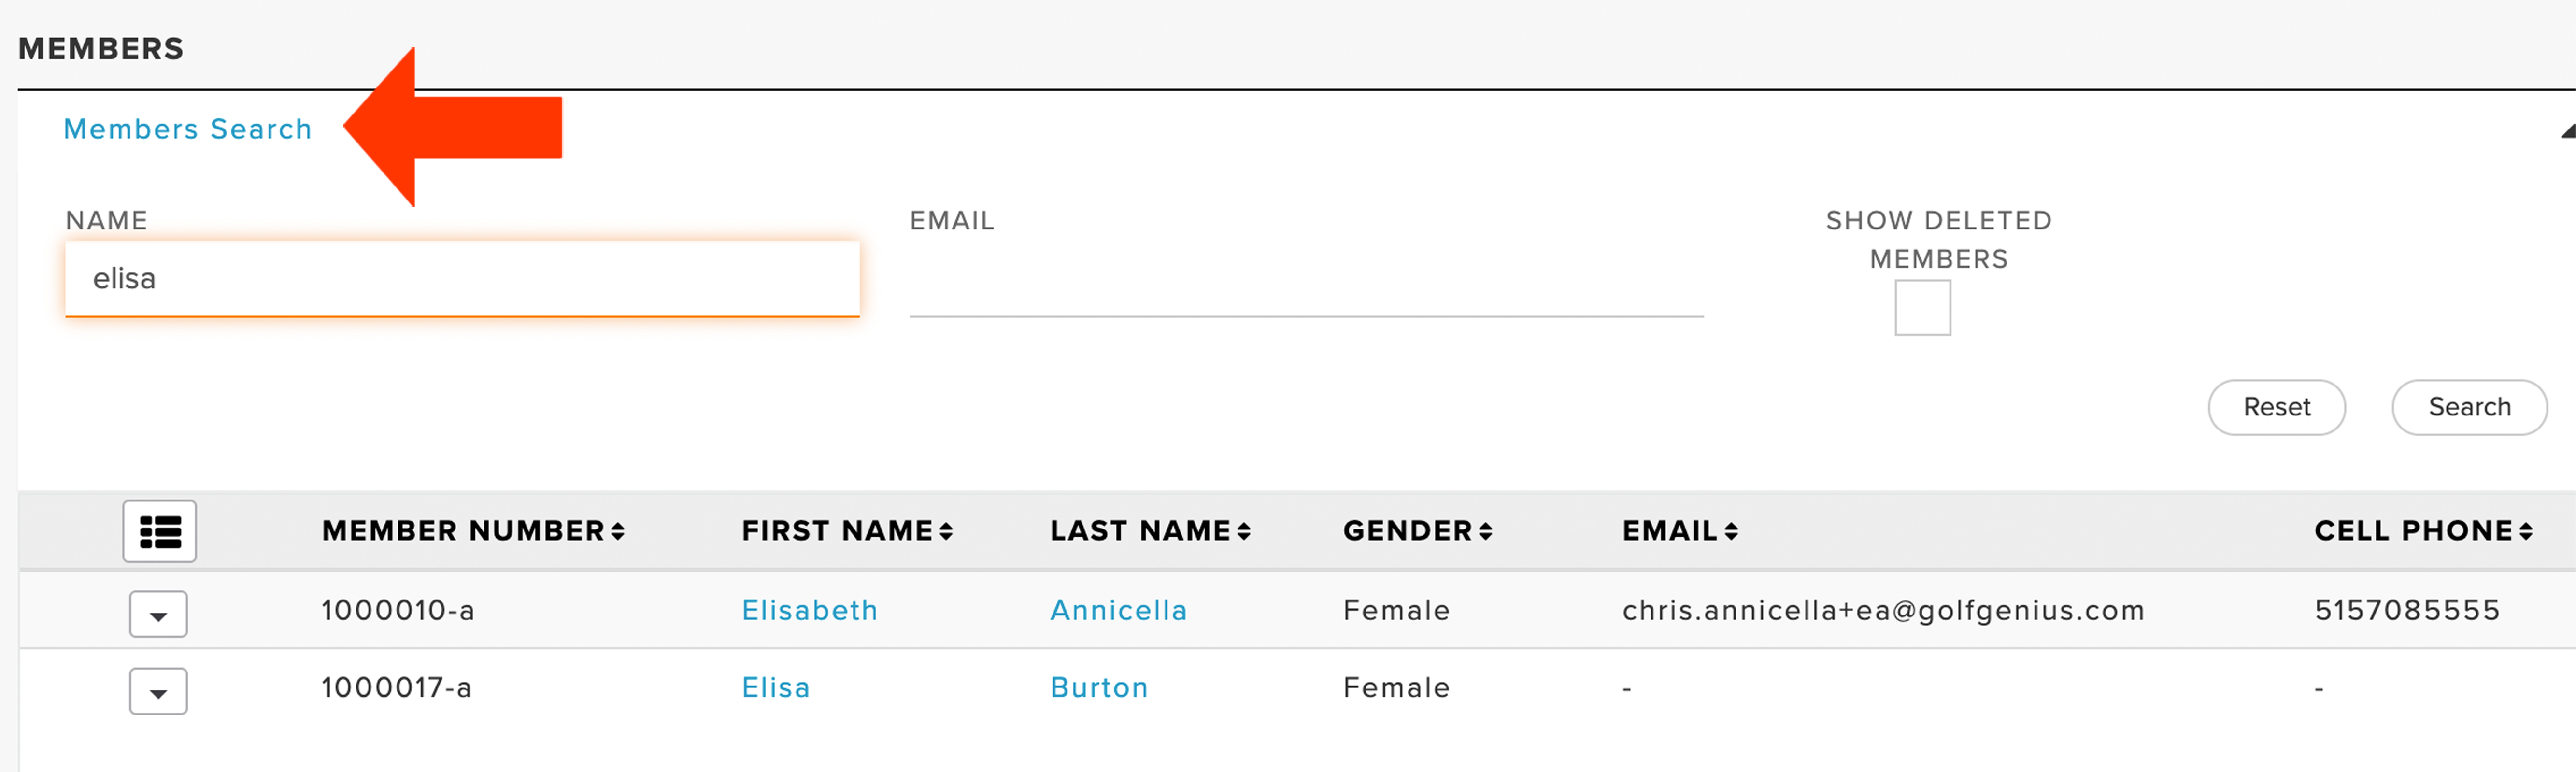Sort by Last Name column arrows
Viewport: 2576px width, 772px height.
1244,532
